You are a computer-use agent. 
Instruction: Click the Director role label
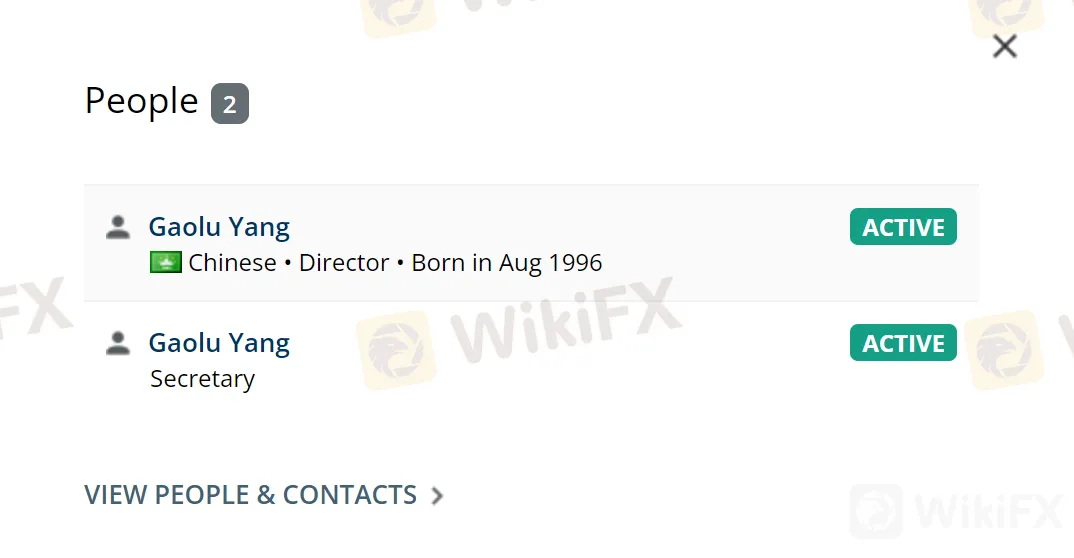point(344,263)
